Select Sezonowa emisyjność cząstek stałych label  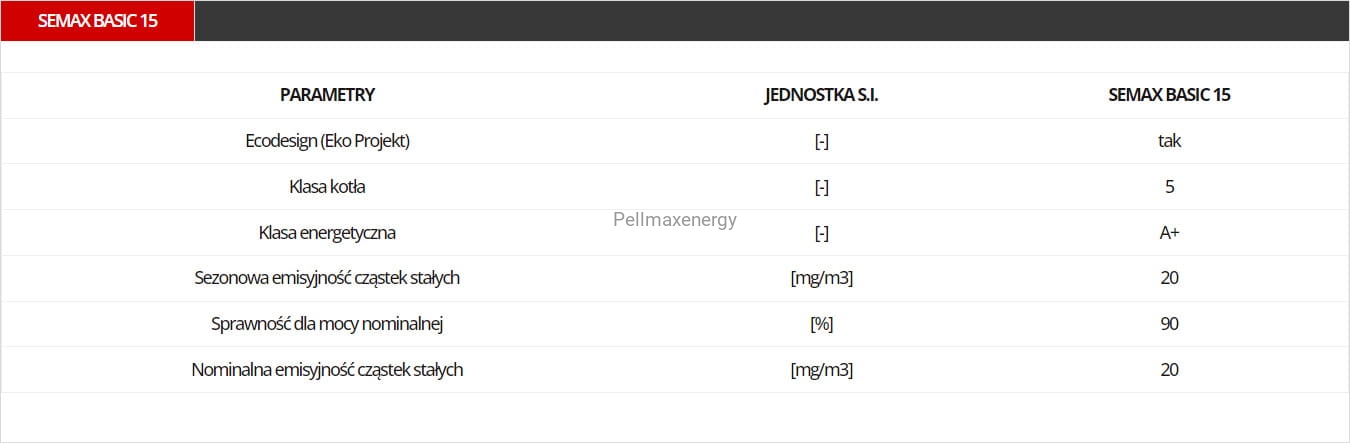click(327, 278)
